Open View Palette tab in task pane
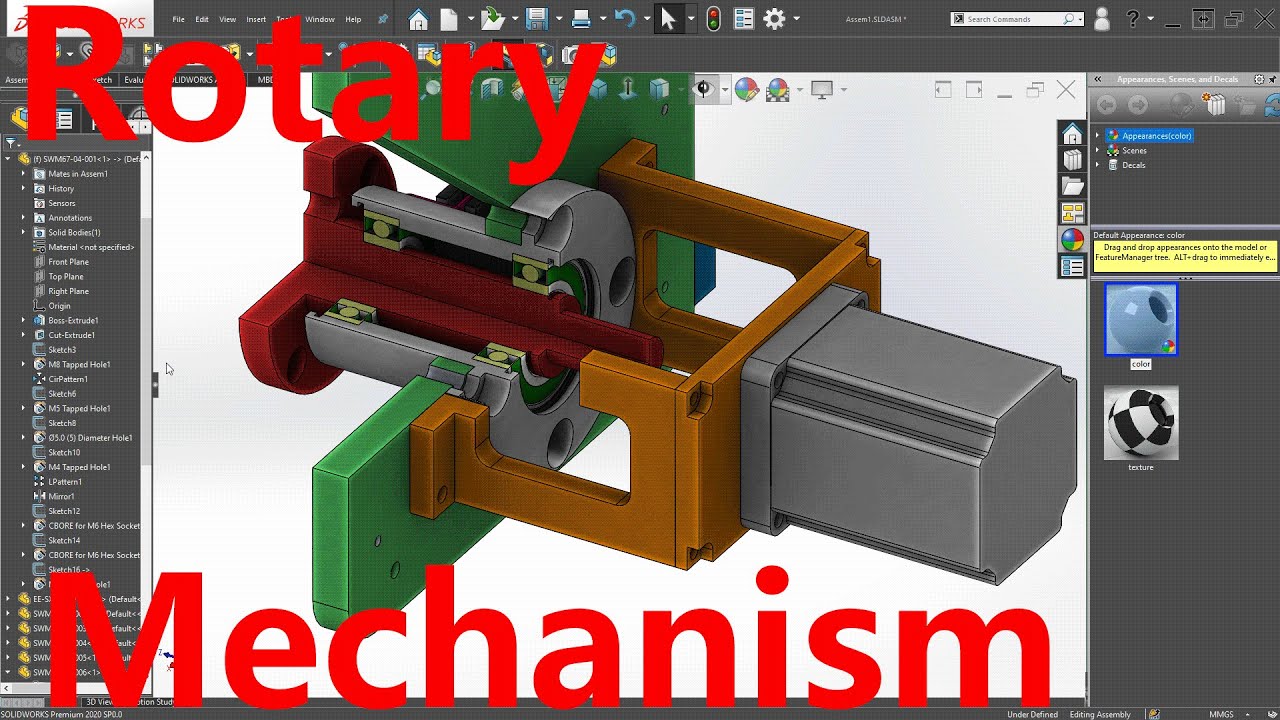The image size is (1280, 720). click(1072, 213)
